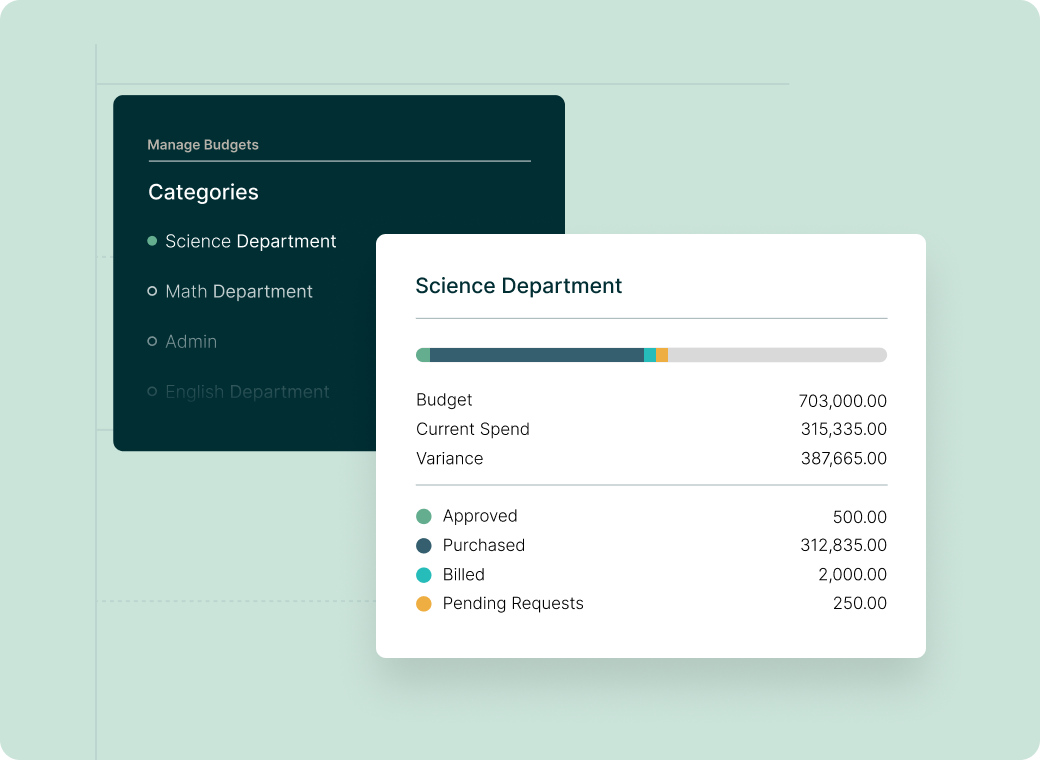Click the variance value 387,665.00
1040x760 pixels.
(844, 458)
